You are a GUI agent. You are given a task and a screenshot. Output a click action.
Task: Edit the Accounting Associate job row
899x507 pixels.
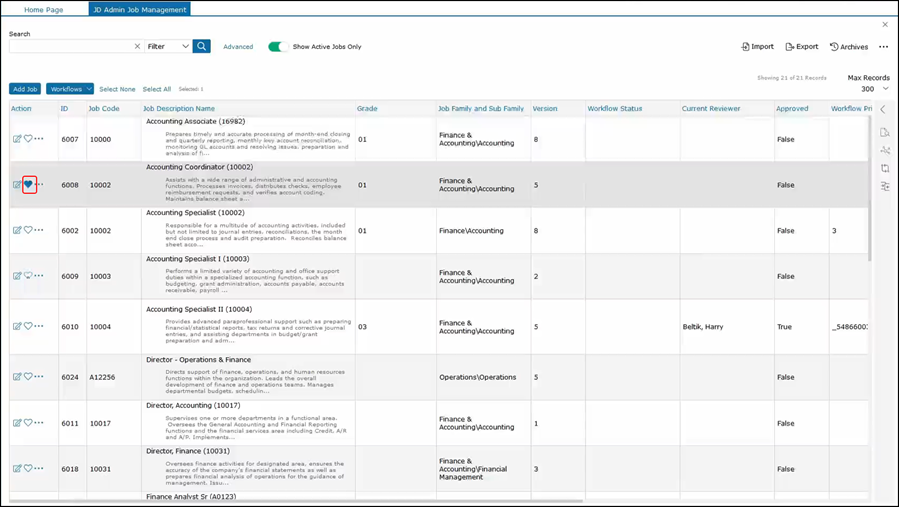[x=17, y=139]
